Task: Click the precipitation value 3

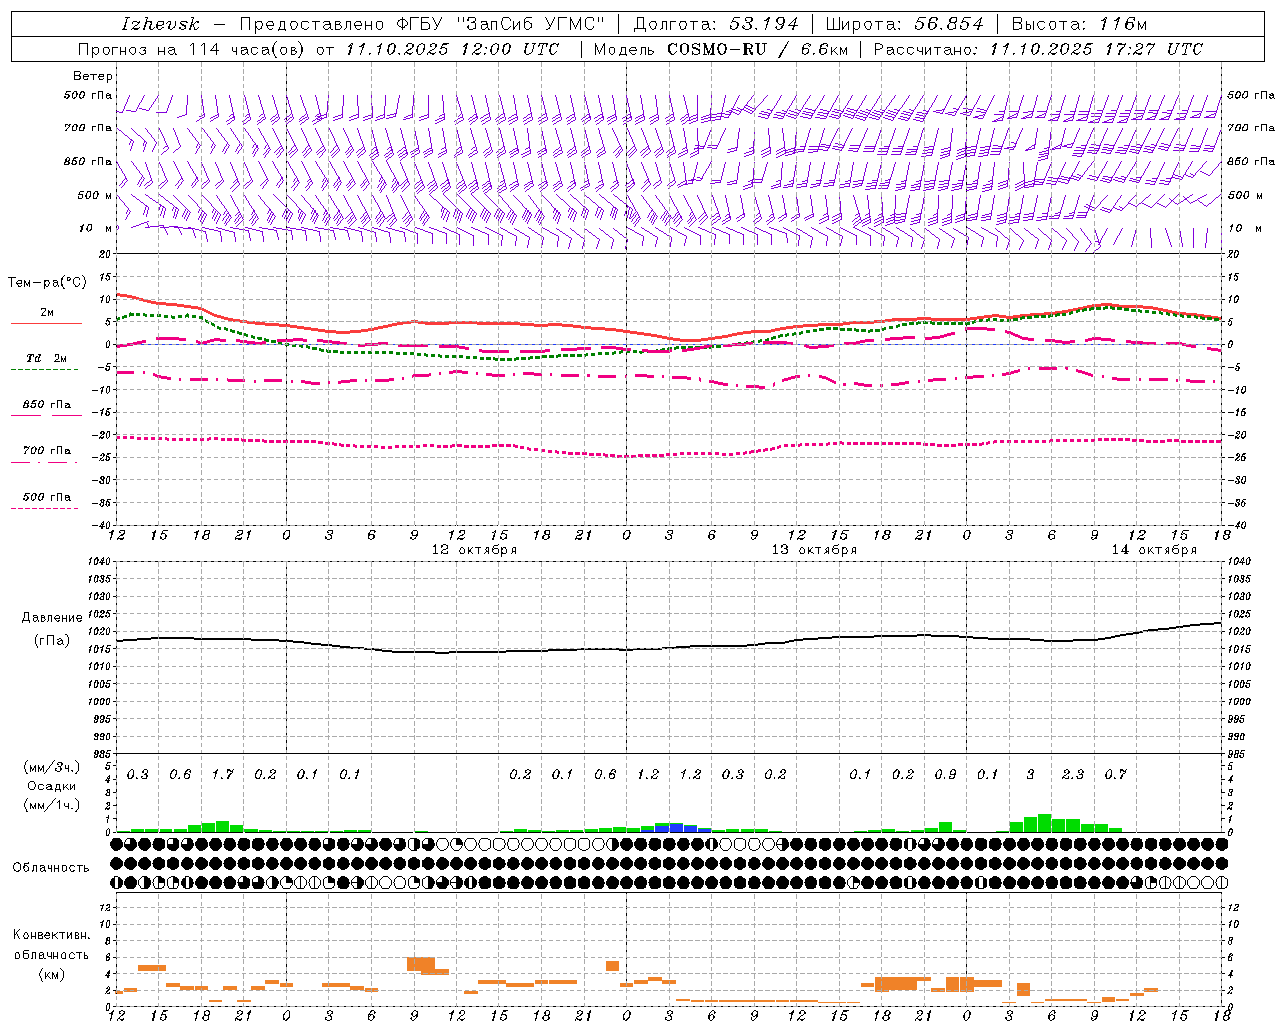Action: pos(1030,774)
